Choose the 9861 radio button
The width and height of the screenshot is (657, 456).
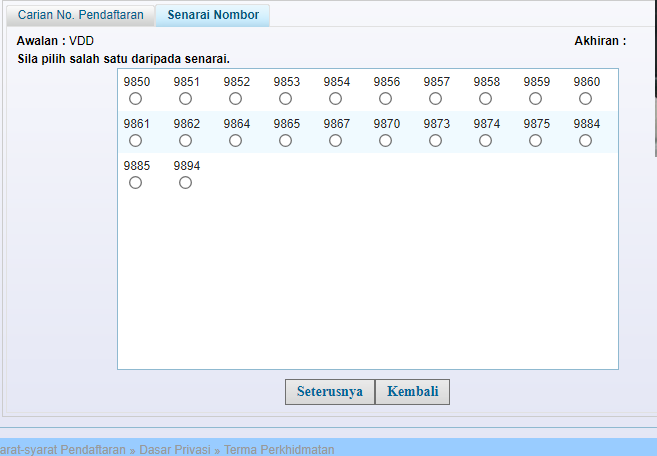click(x=135, y=141)
